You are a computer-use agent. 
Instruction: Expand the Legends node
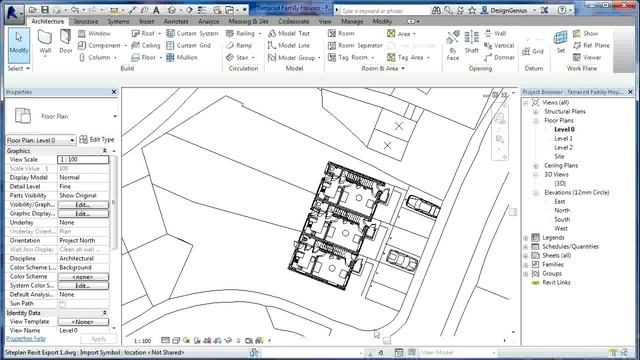(x=526, y=238)
